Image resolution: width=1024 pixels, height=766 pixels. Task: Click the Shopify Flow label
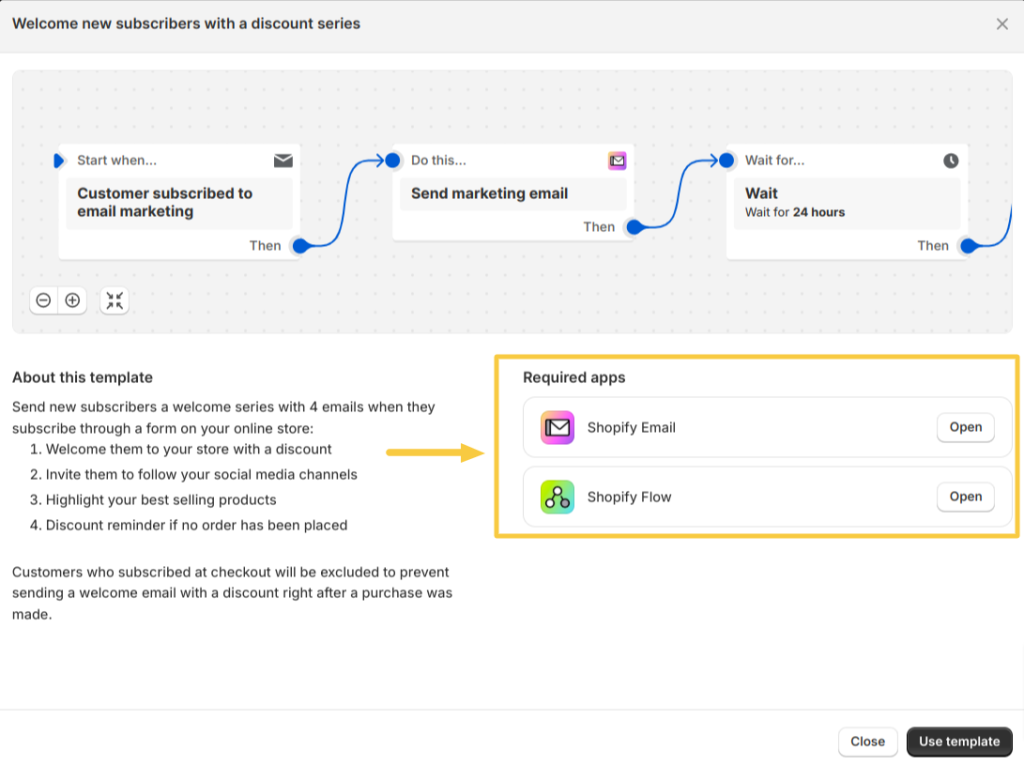pos(629,497)
